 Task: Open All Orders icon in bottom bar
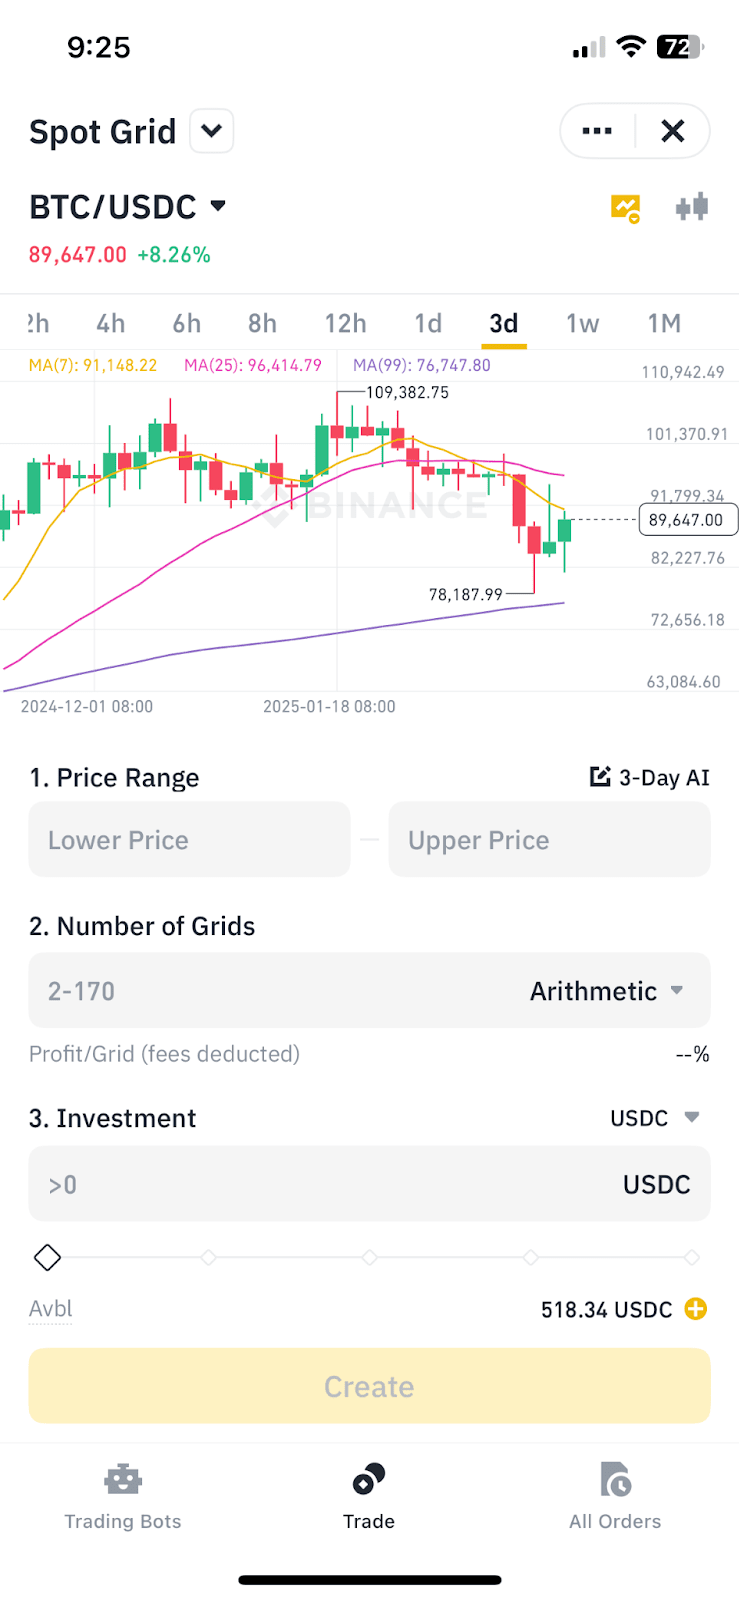coord(615,1479)
